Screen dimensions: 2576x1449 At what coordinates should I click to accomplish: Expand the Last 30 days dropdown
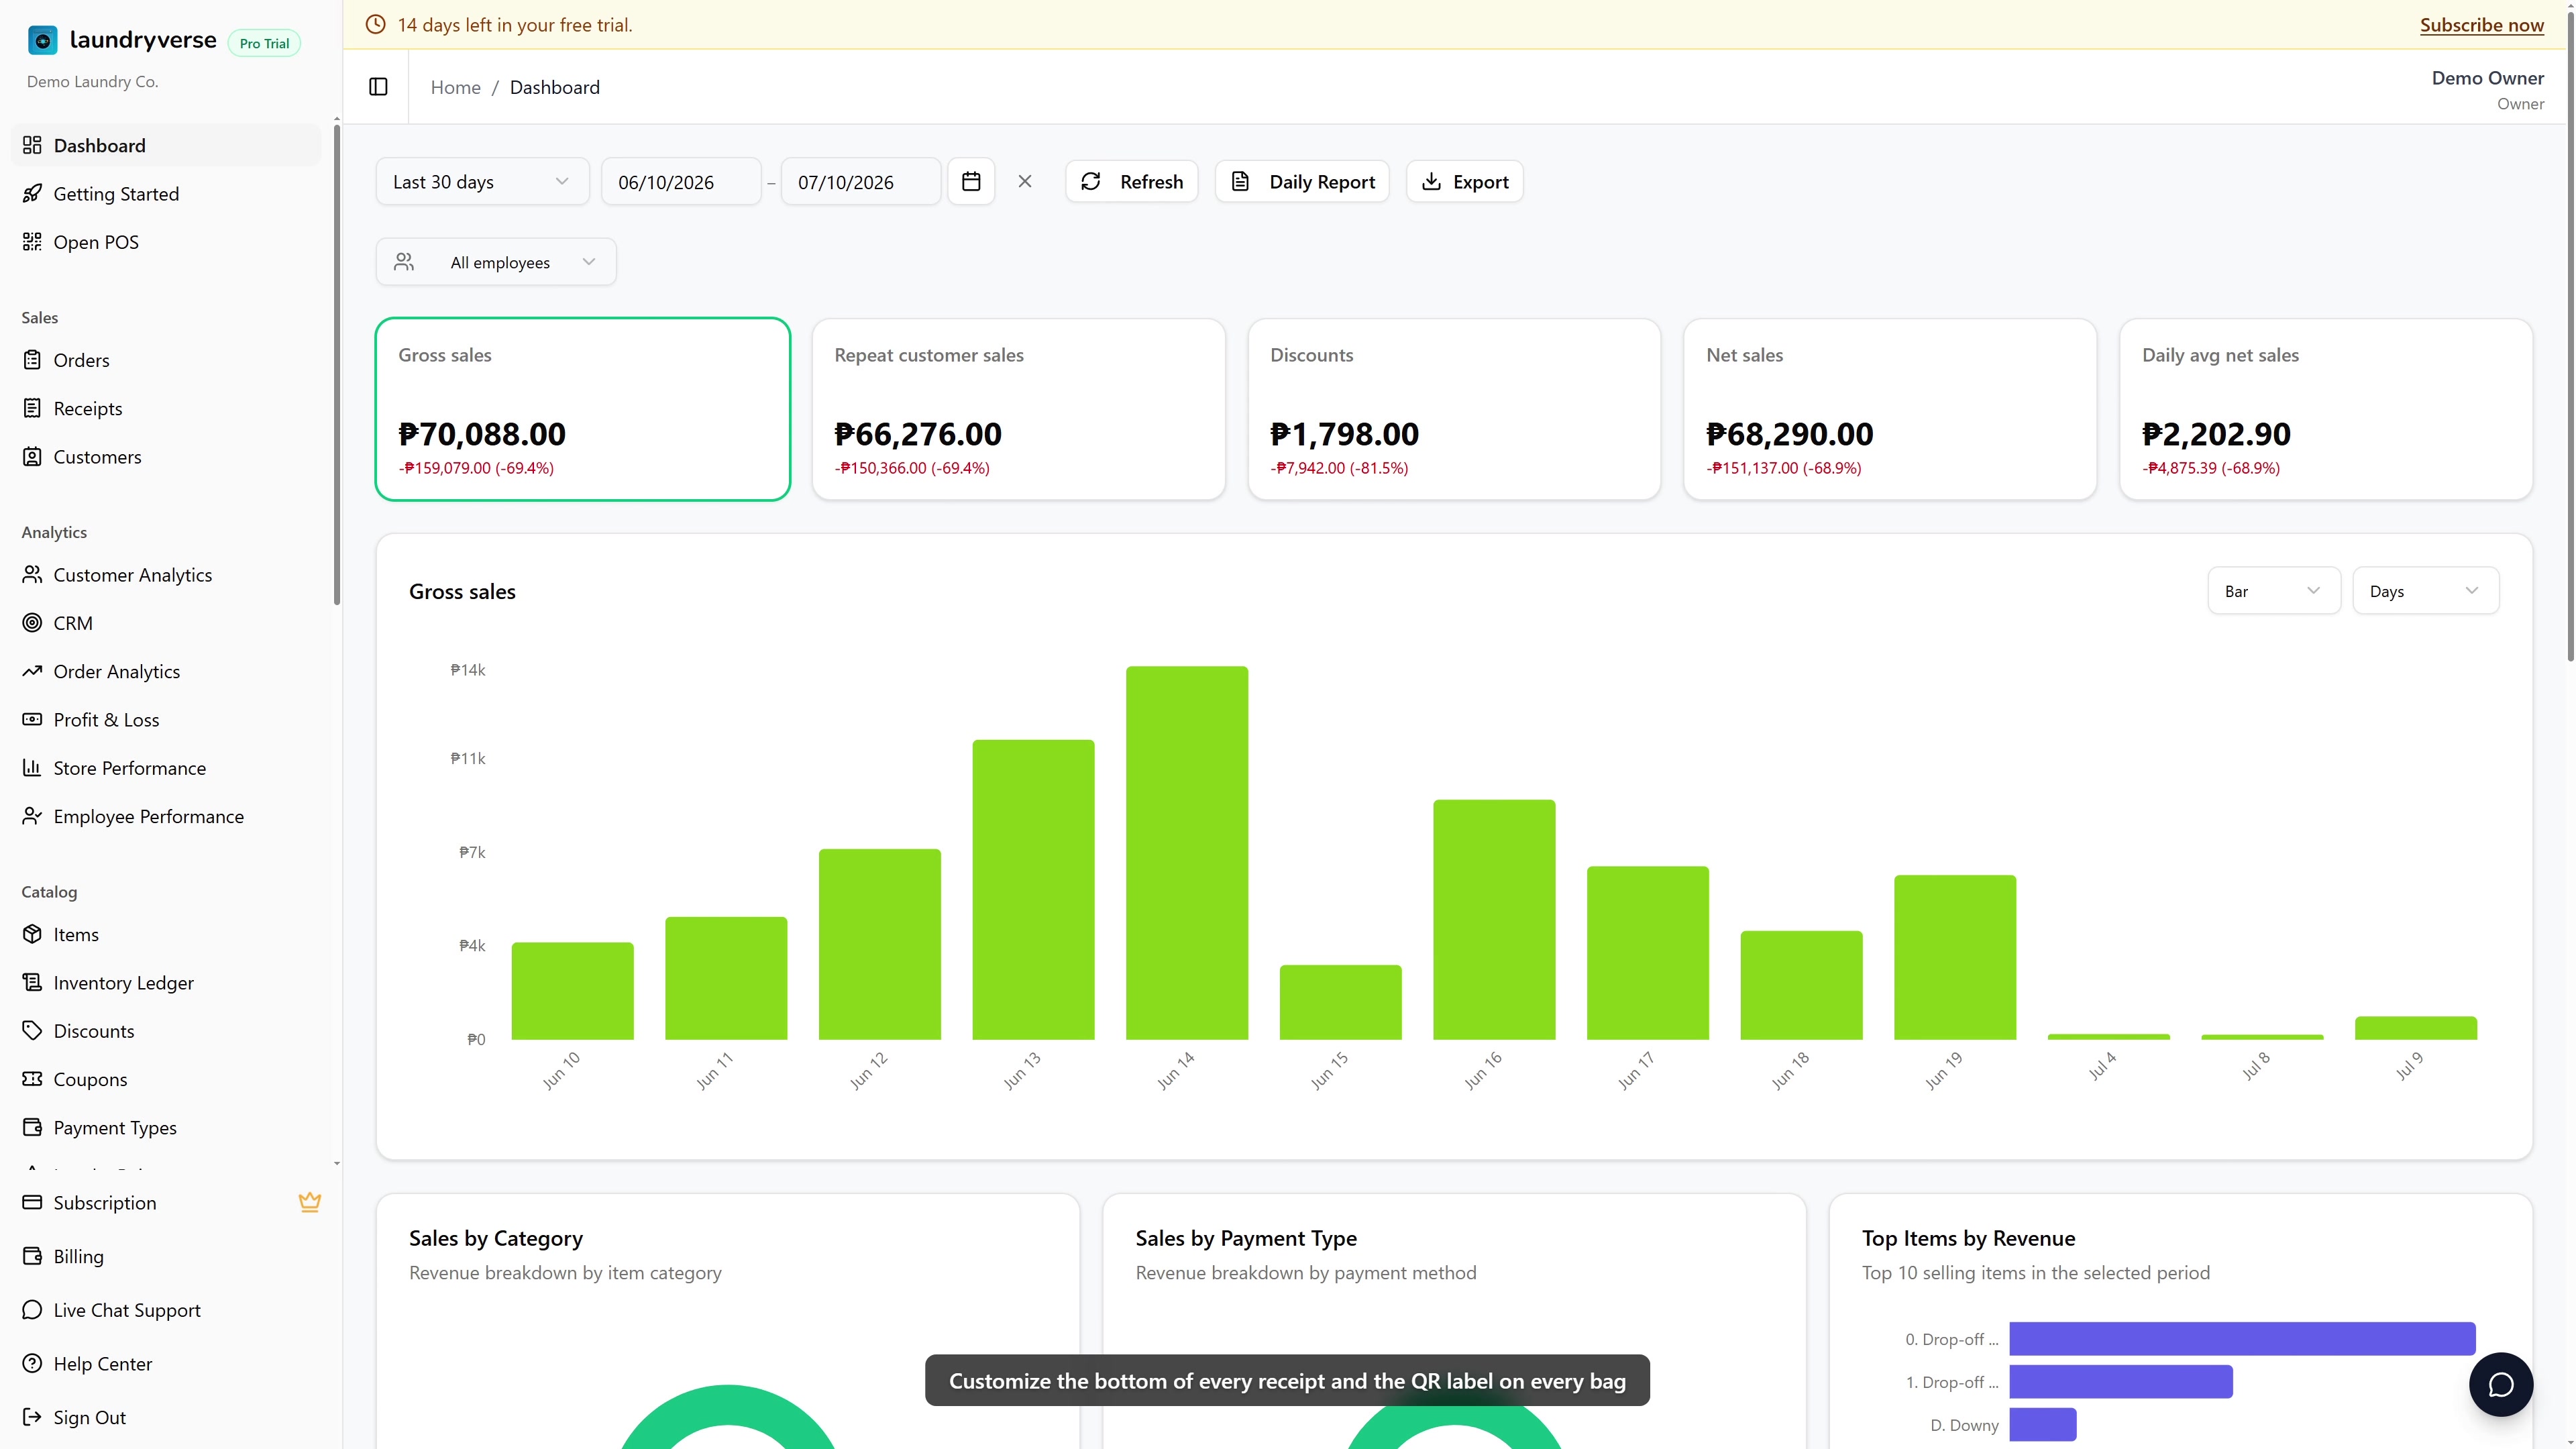[482, 181]
